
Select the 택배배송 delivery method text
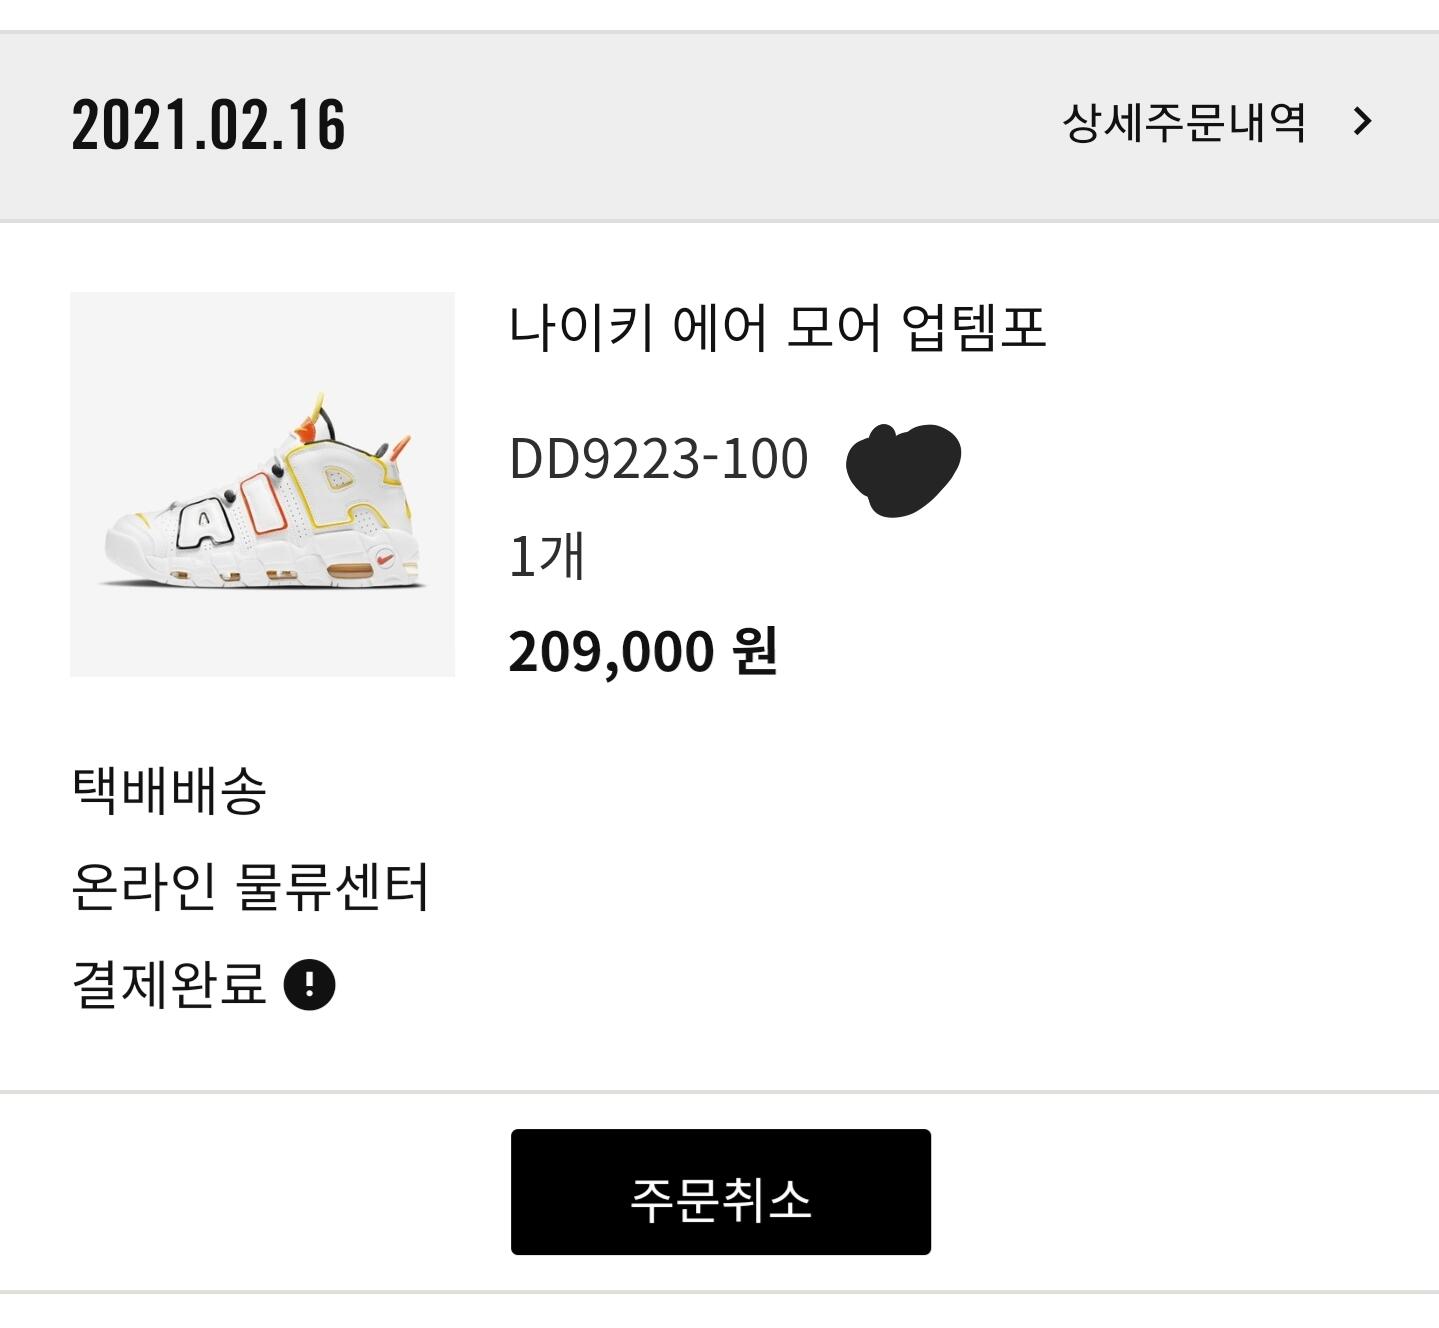coord(169,790)
